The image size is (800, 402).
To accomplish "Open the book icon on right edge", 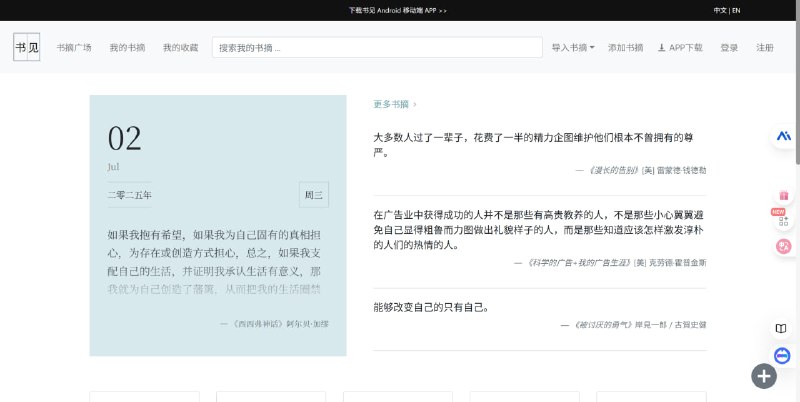I will pos(783,328).
